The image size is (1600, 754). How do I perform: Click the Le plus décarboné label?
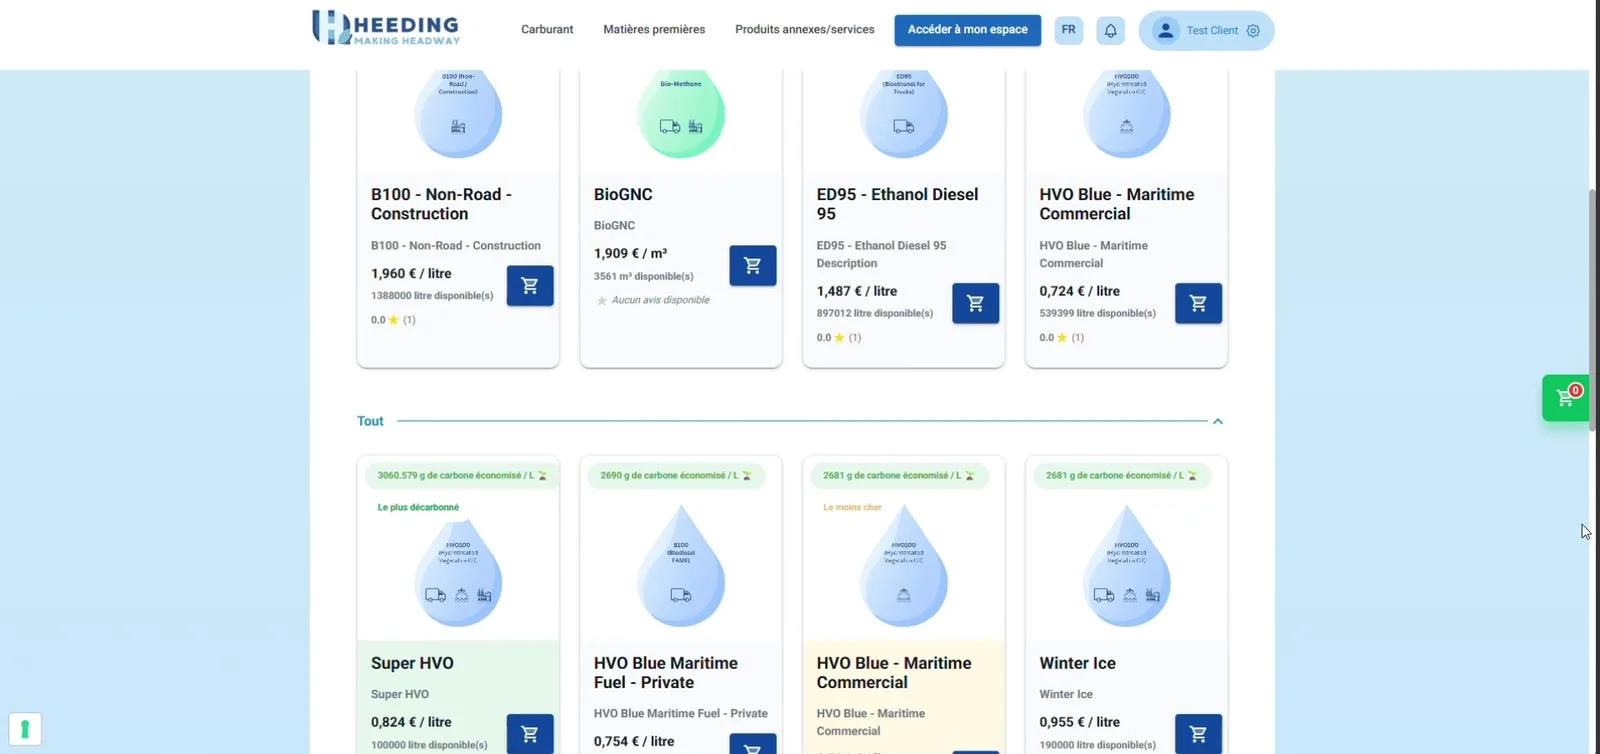tap(418, 508)
